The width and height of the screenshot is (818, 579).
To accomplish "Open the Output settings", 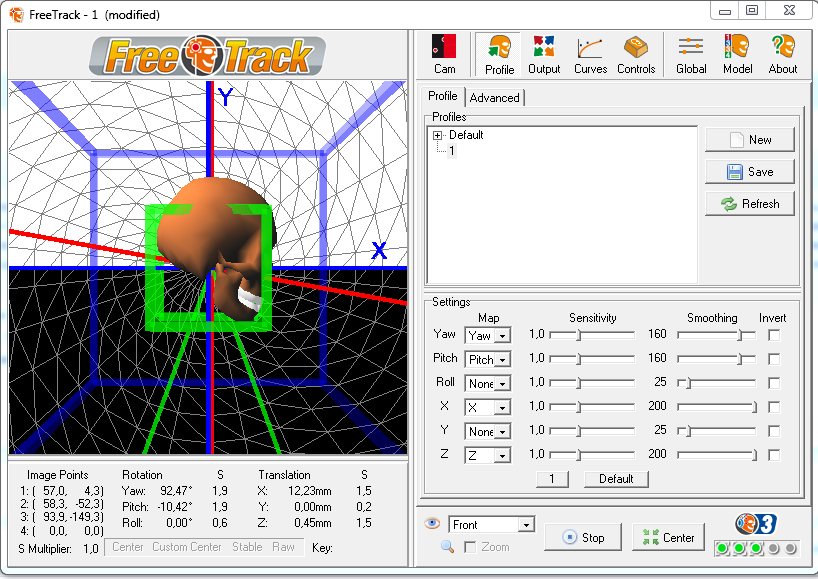I will point(544,54).
